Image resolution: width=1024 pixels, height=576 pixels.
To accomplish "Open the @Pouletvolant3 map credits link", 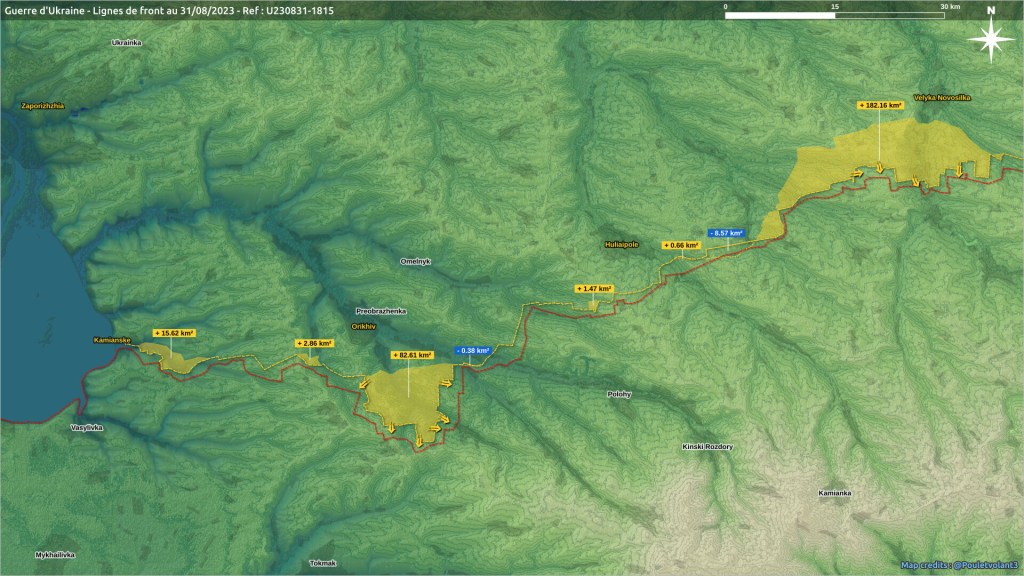I will pyautogui.click(x=984, y=565).
